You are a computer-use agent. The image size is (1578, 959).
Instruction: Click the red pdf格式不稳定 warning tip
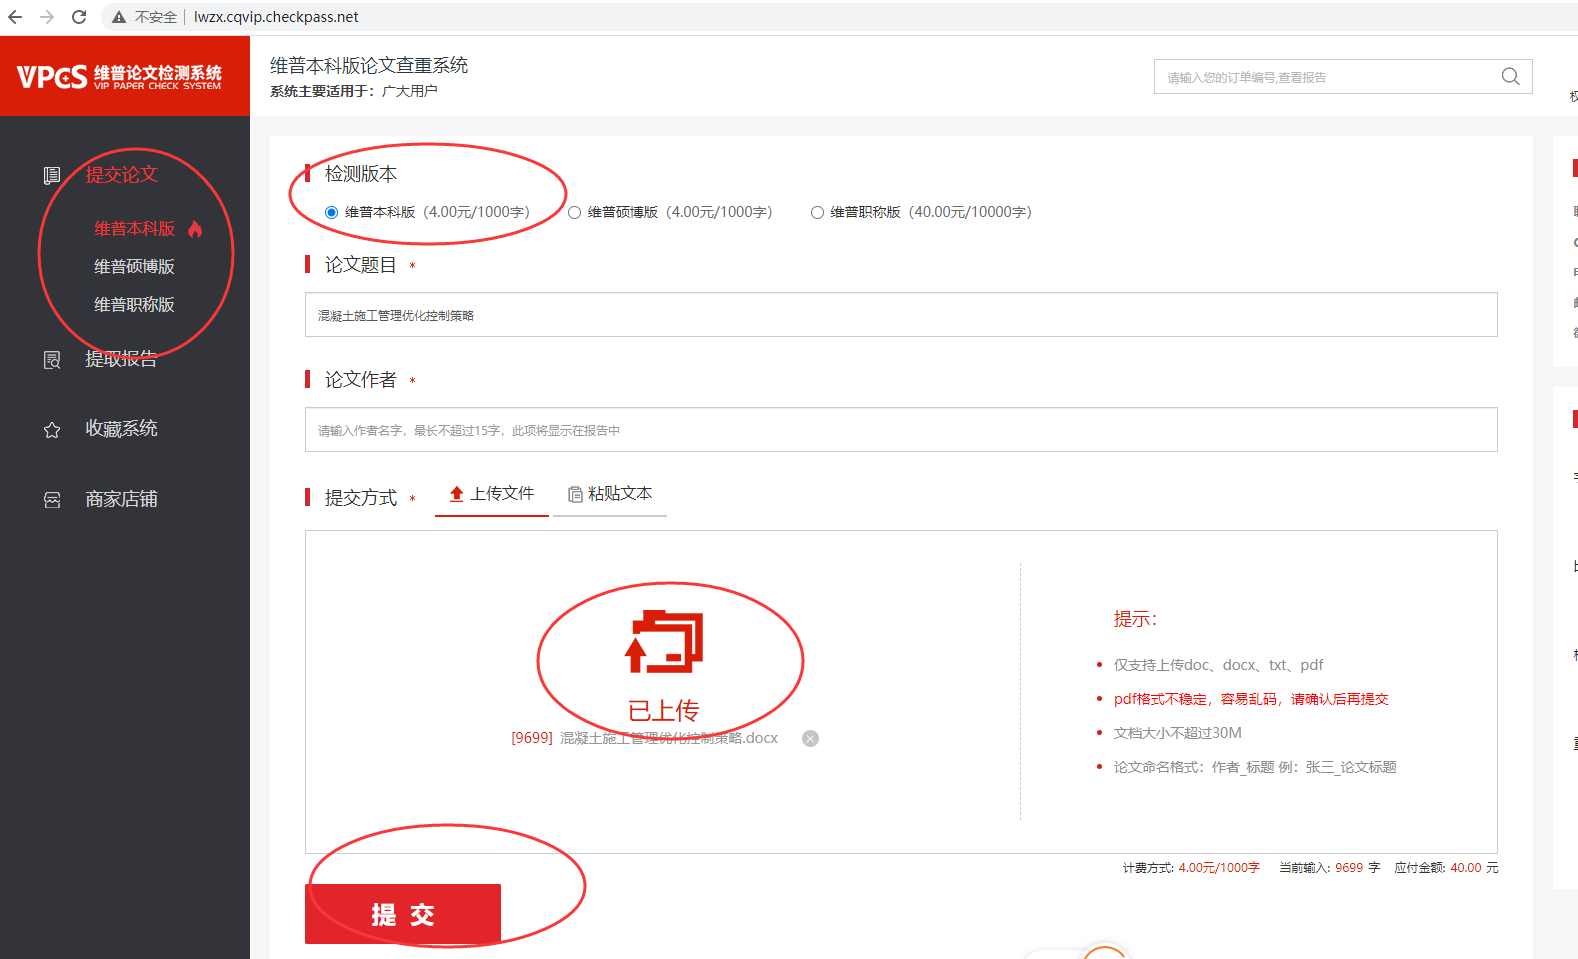click(x=1251, y=699)
